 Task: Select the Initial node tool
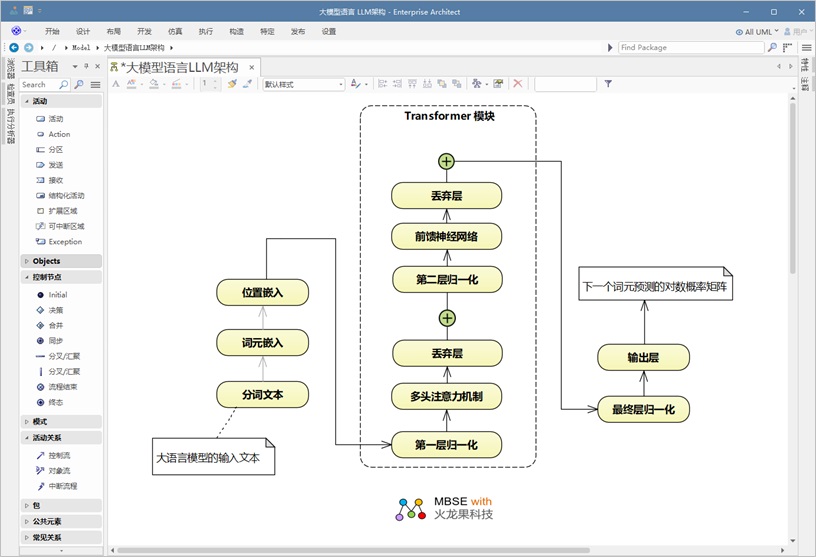pos(57,295)
